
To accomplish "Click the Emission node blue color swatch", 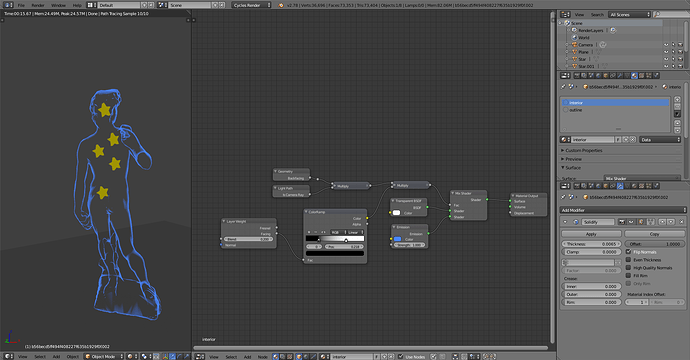I will pyautogui.click(x=397, y=239).
